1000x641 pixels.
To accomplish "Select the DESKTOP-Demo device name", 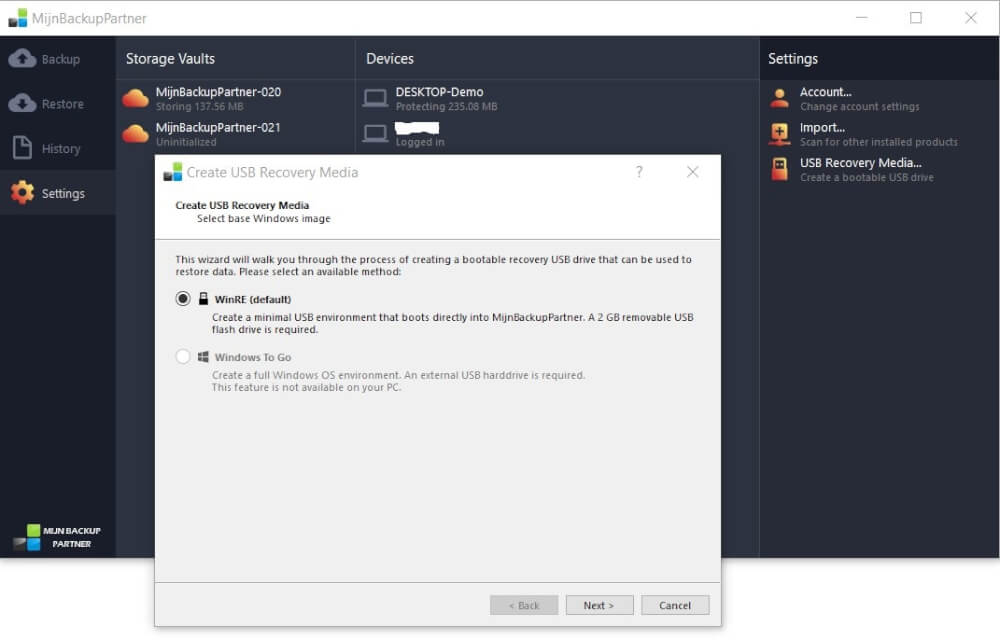I will 439,92.
